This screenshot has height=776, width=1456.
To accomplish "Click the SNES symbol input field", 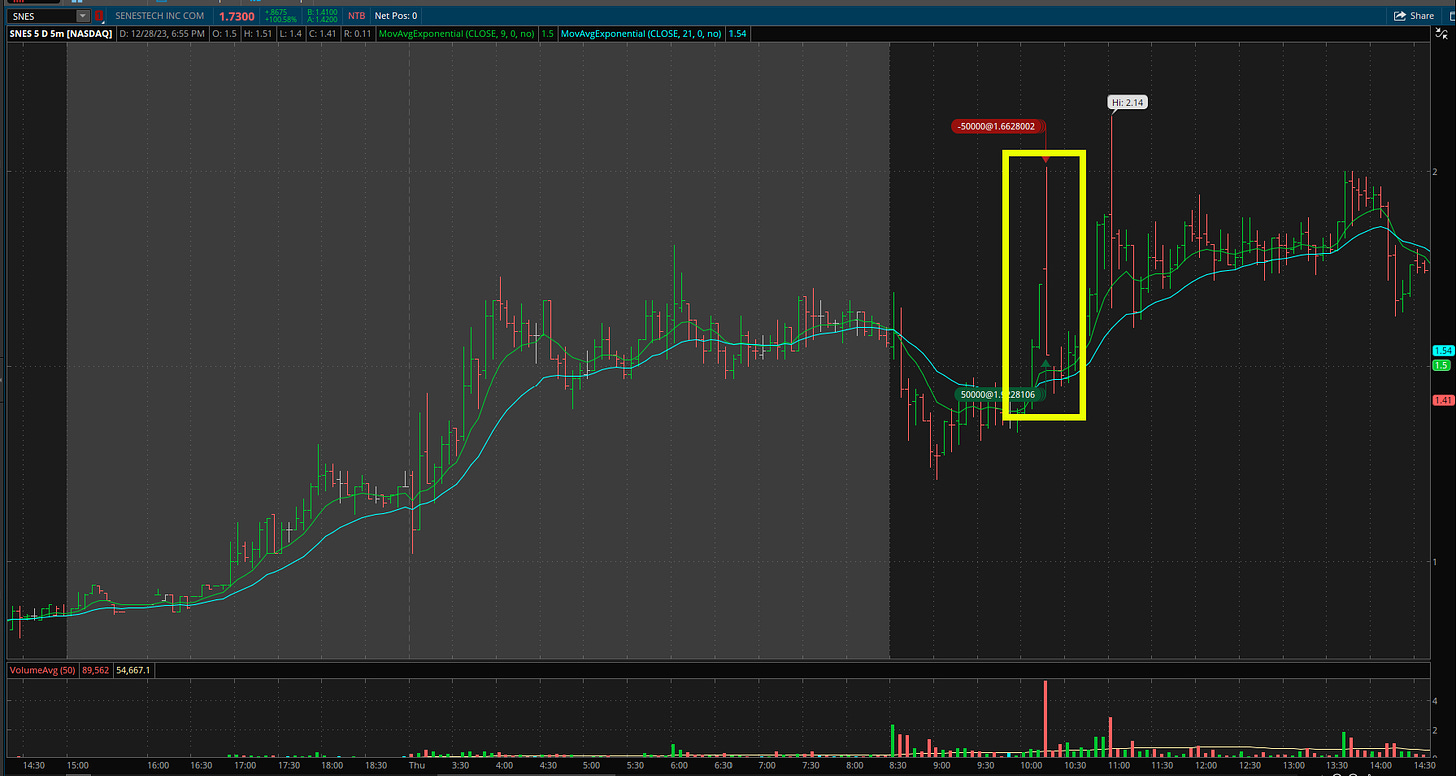I will [40, 16].
